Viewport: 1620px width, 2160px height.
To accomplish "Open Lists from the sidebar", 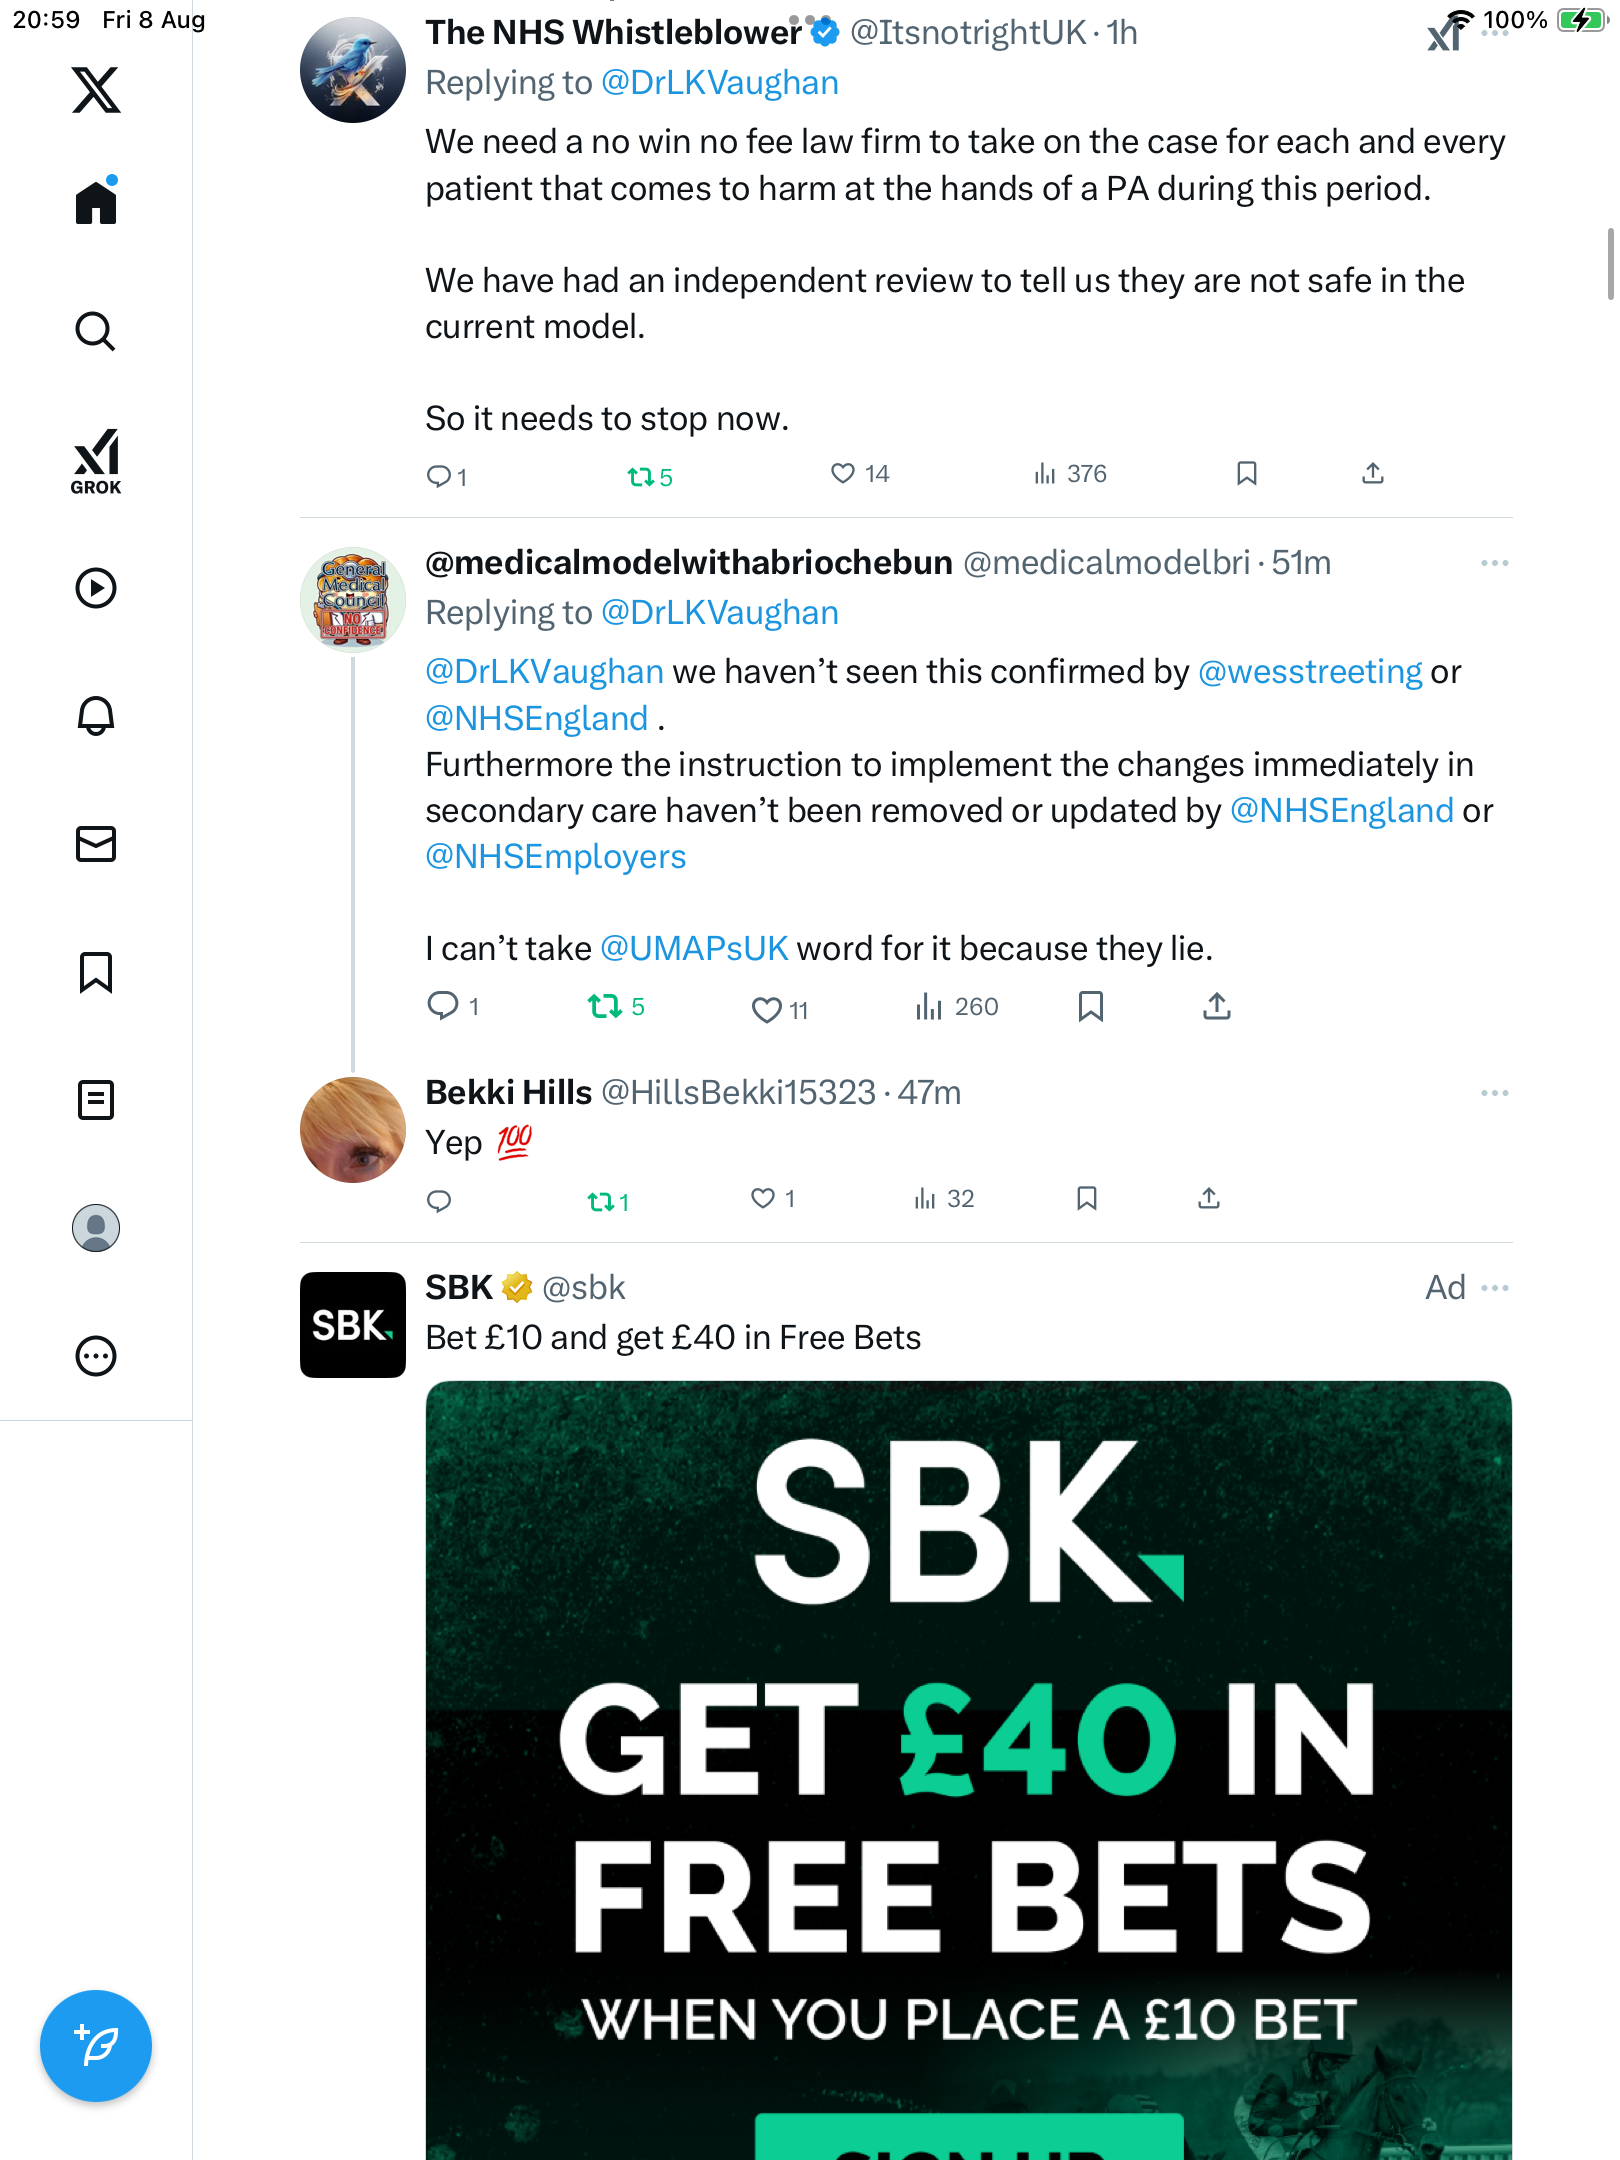I will 96,1099.
